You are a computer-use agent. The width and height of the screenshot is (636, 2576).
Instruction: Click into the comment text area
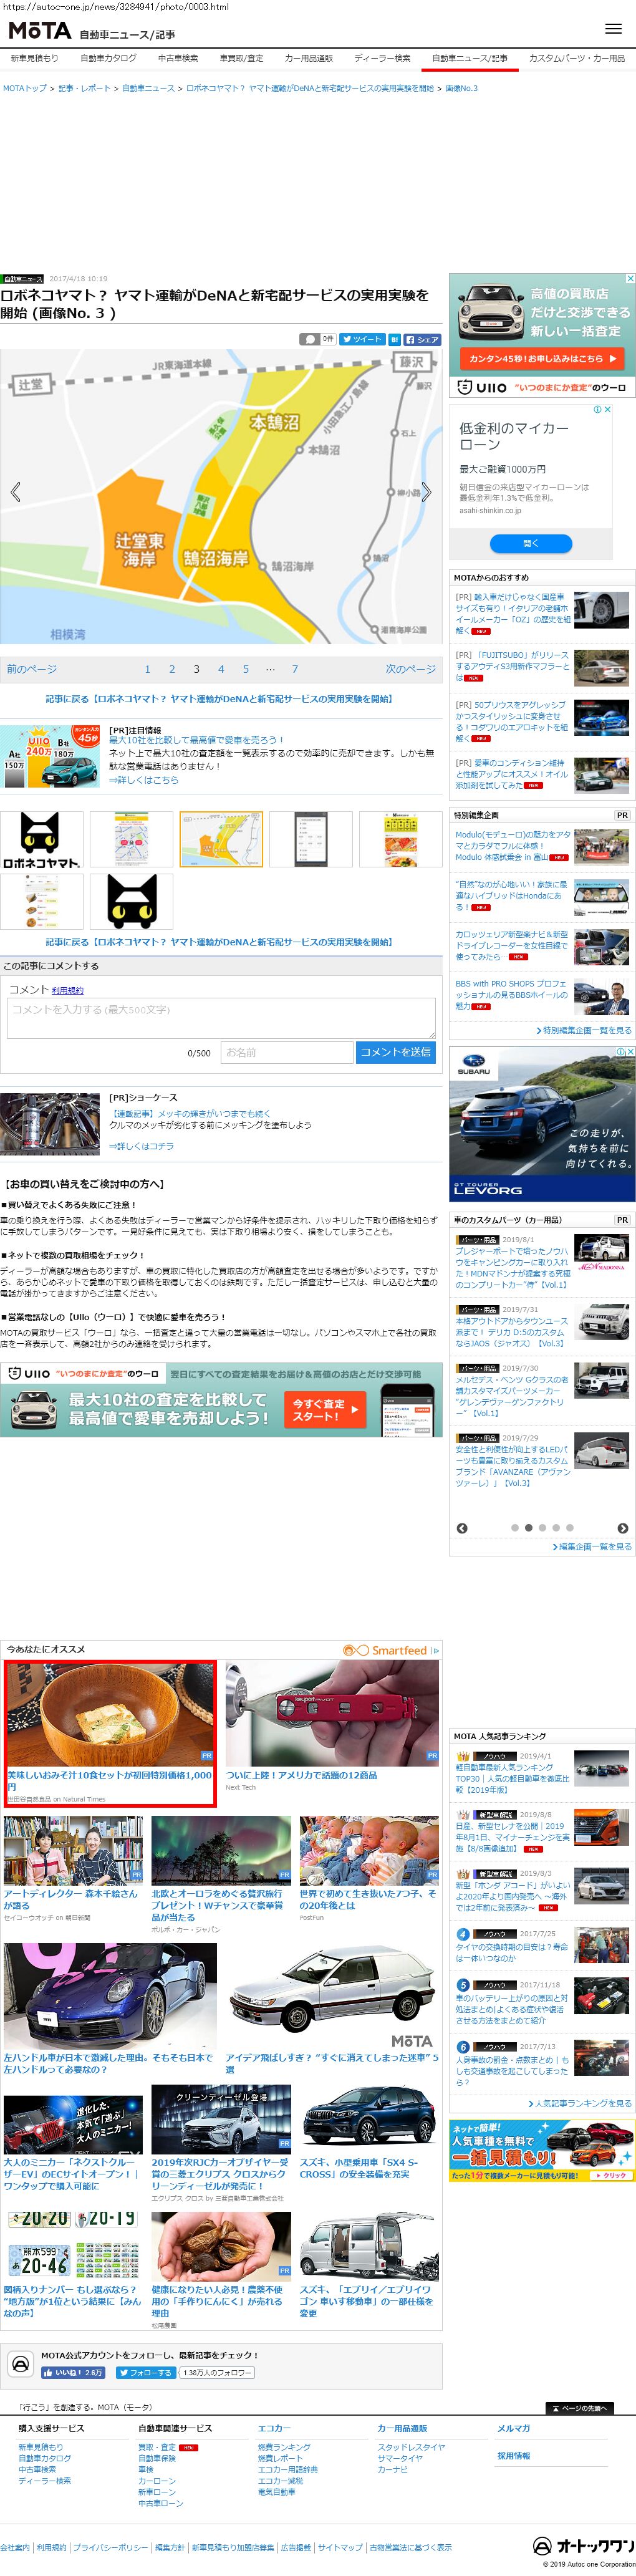221,1018
